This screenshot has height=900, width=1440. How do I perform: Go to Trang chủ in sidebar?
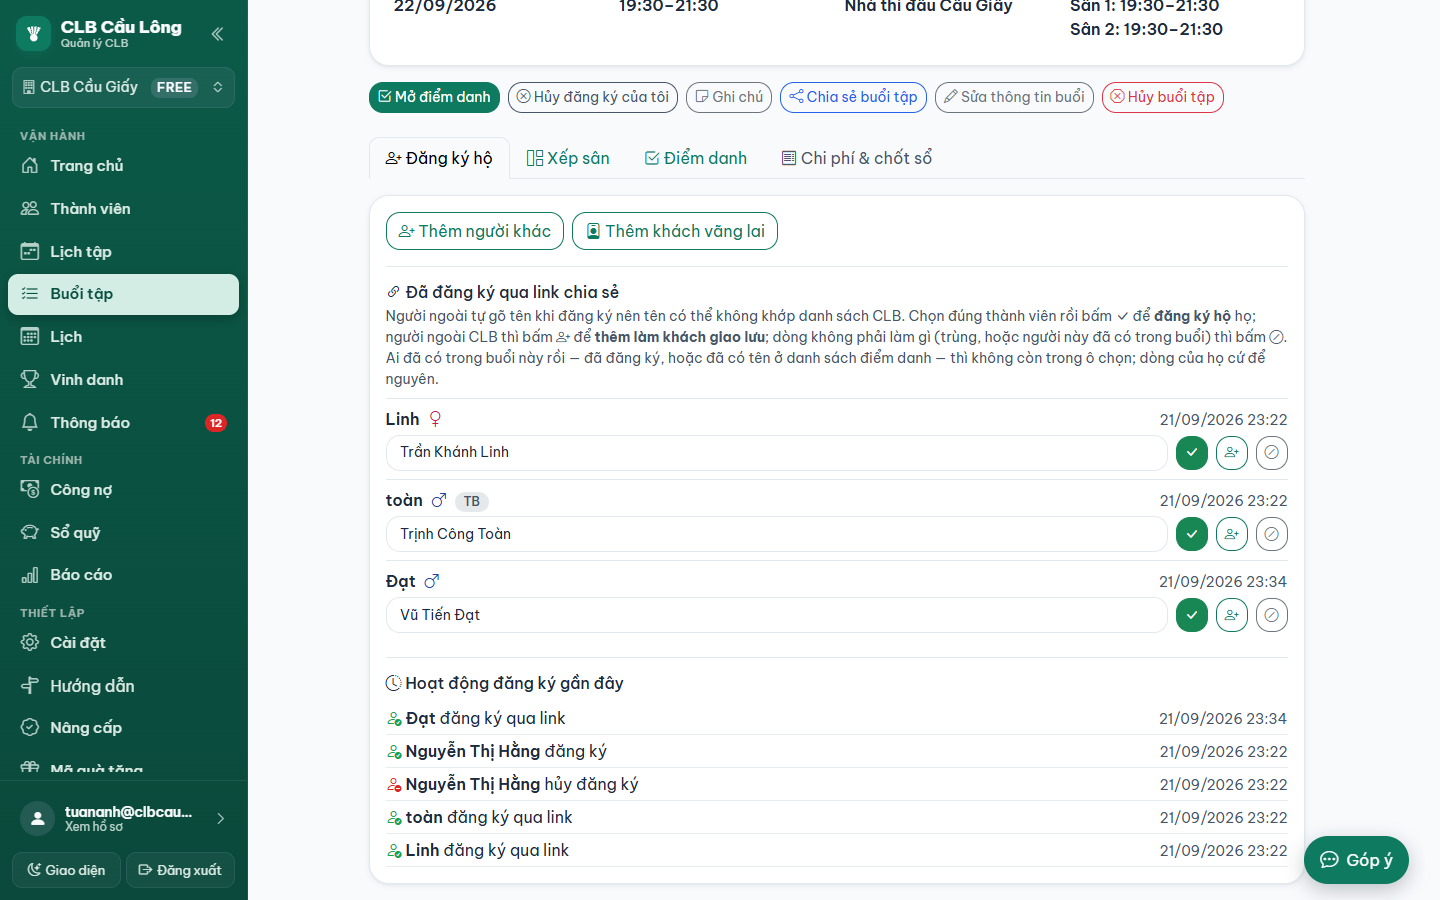click(124, 166)
